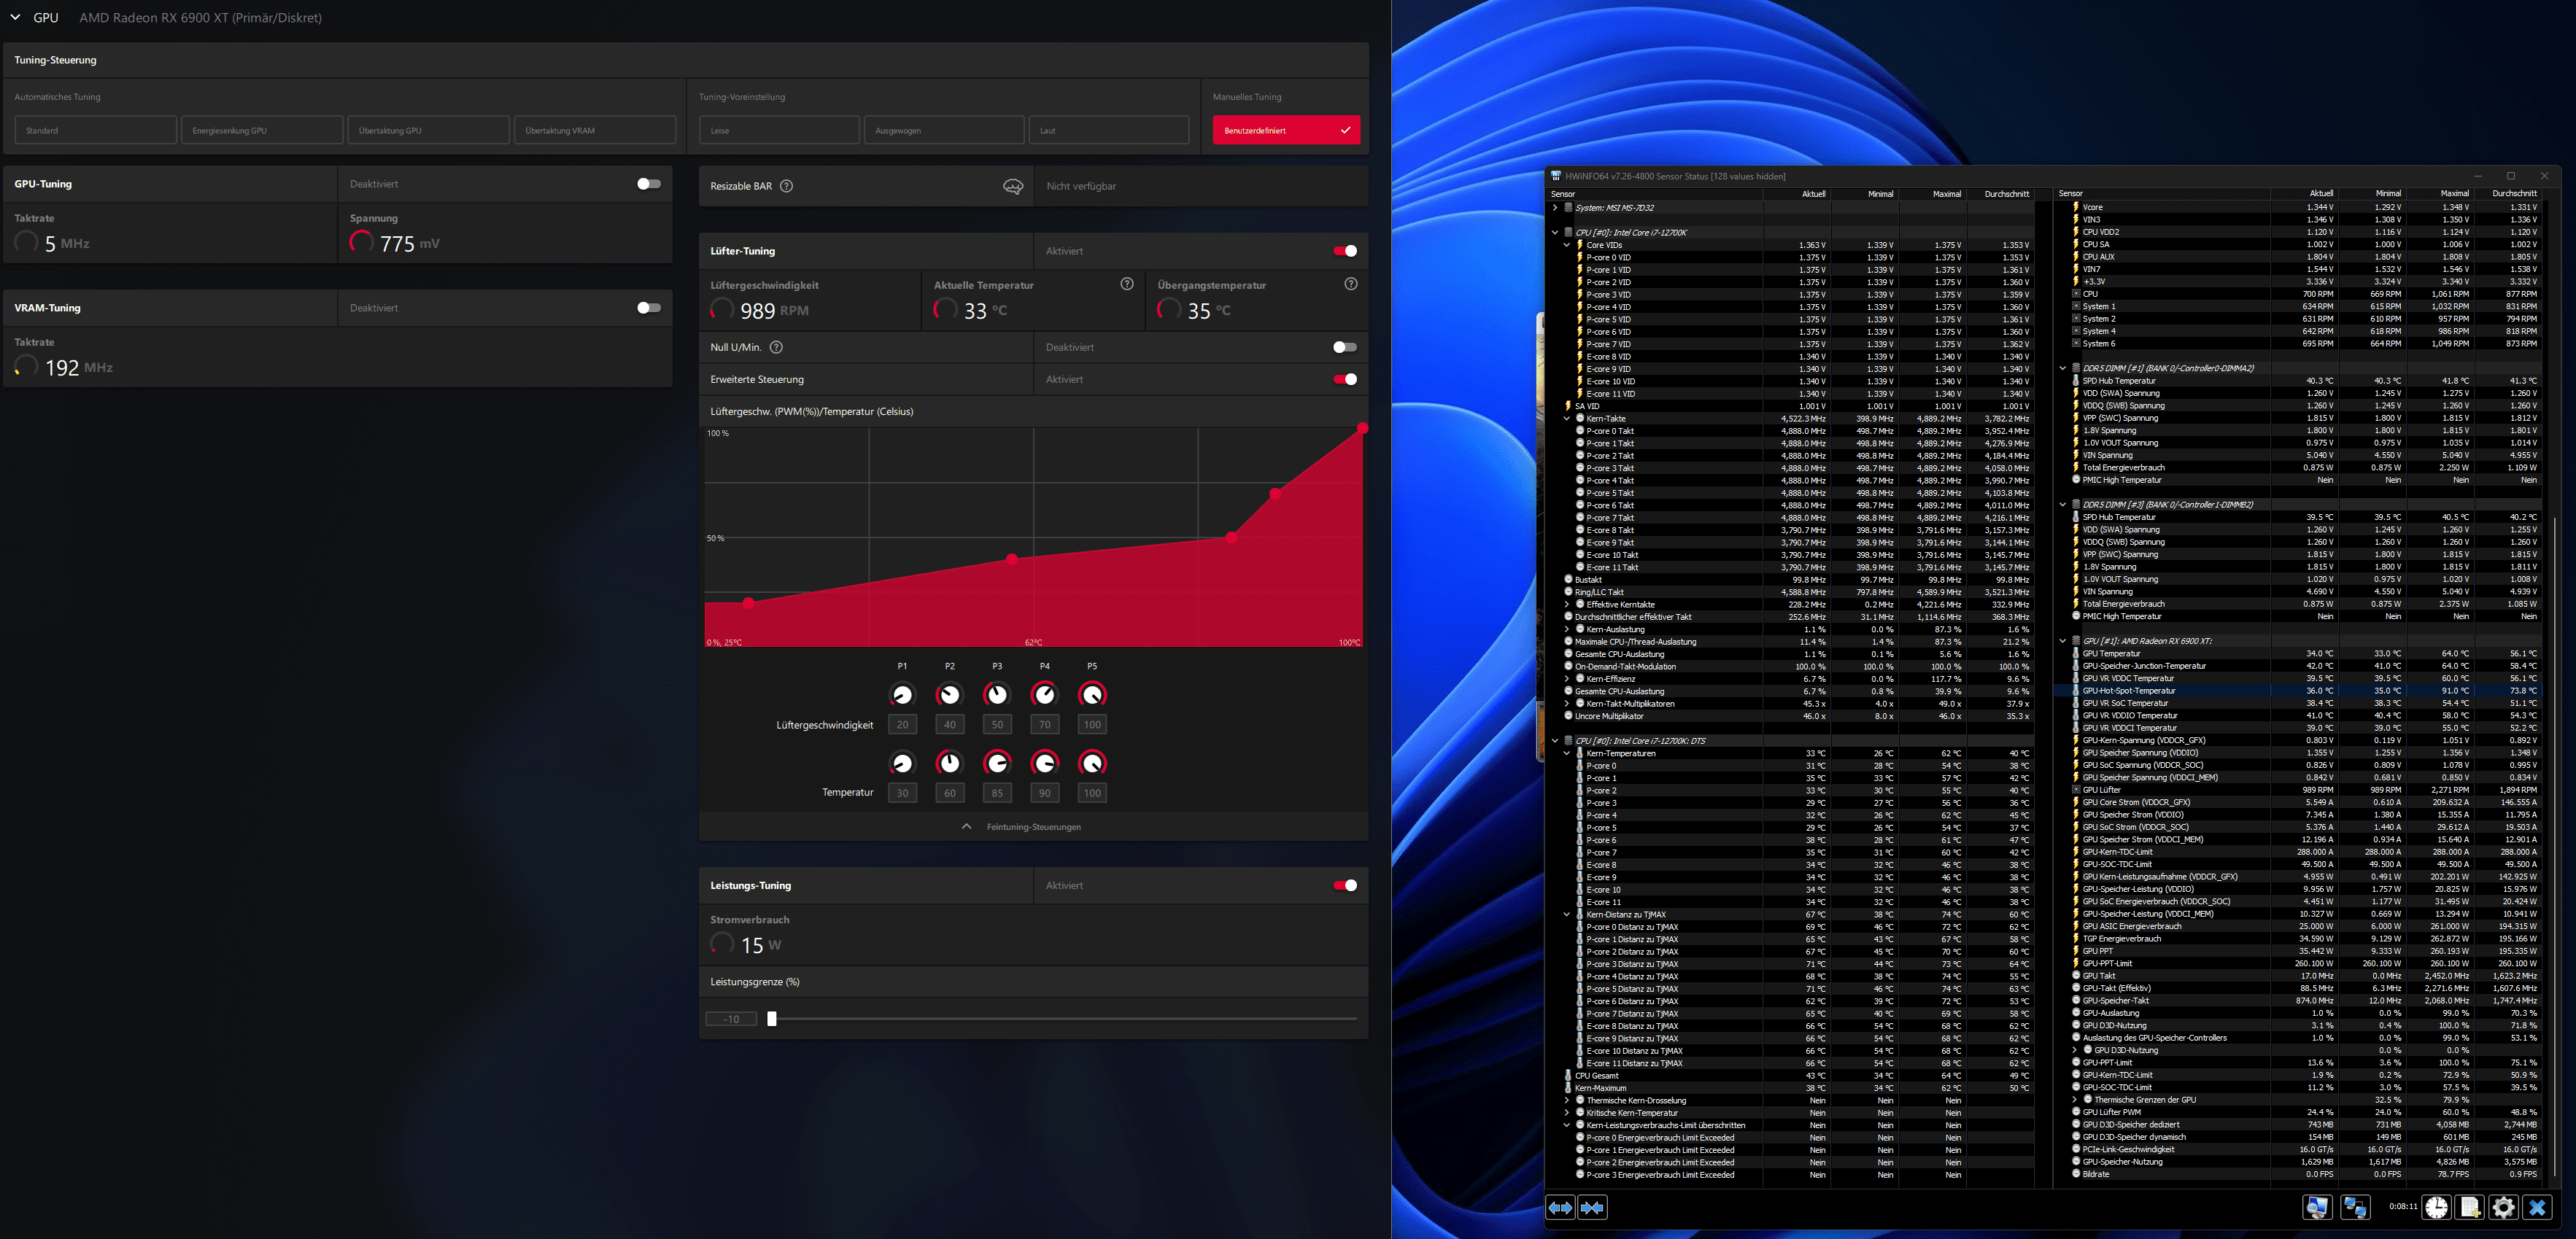
Task: Reset HWiNFO min/max values with clock icon
Action: (2436, 1208)
